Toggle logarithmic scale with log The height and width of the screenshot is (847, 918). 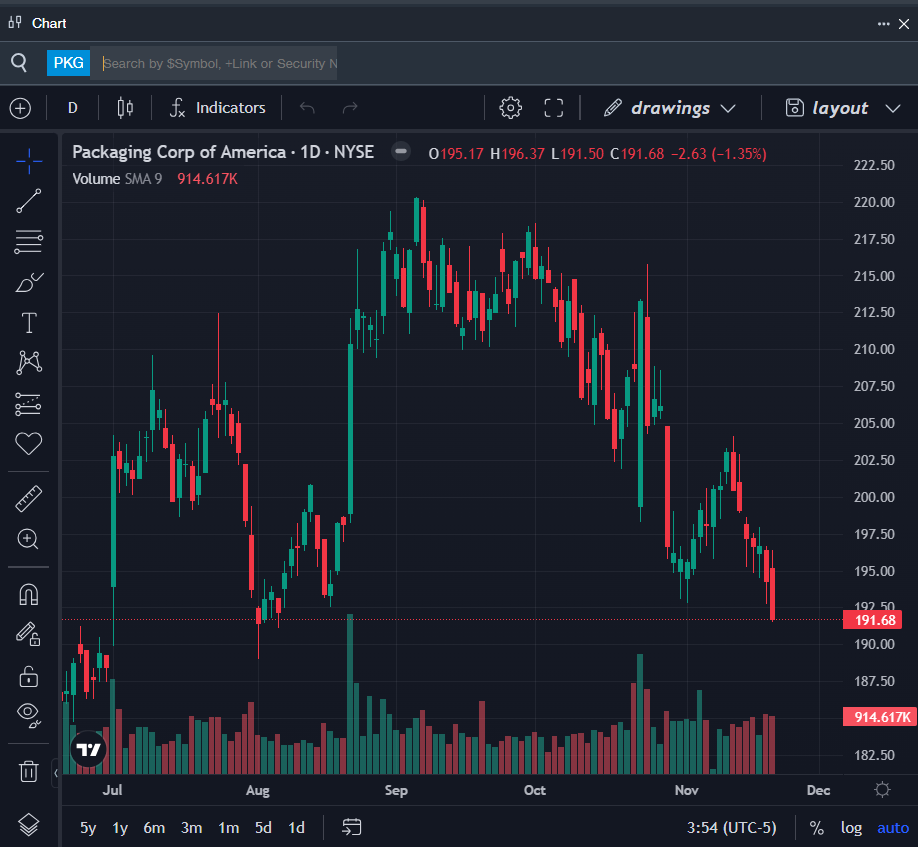[x=851, y=828]
